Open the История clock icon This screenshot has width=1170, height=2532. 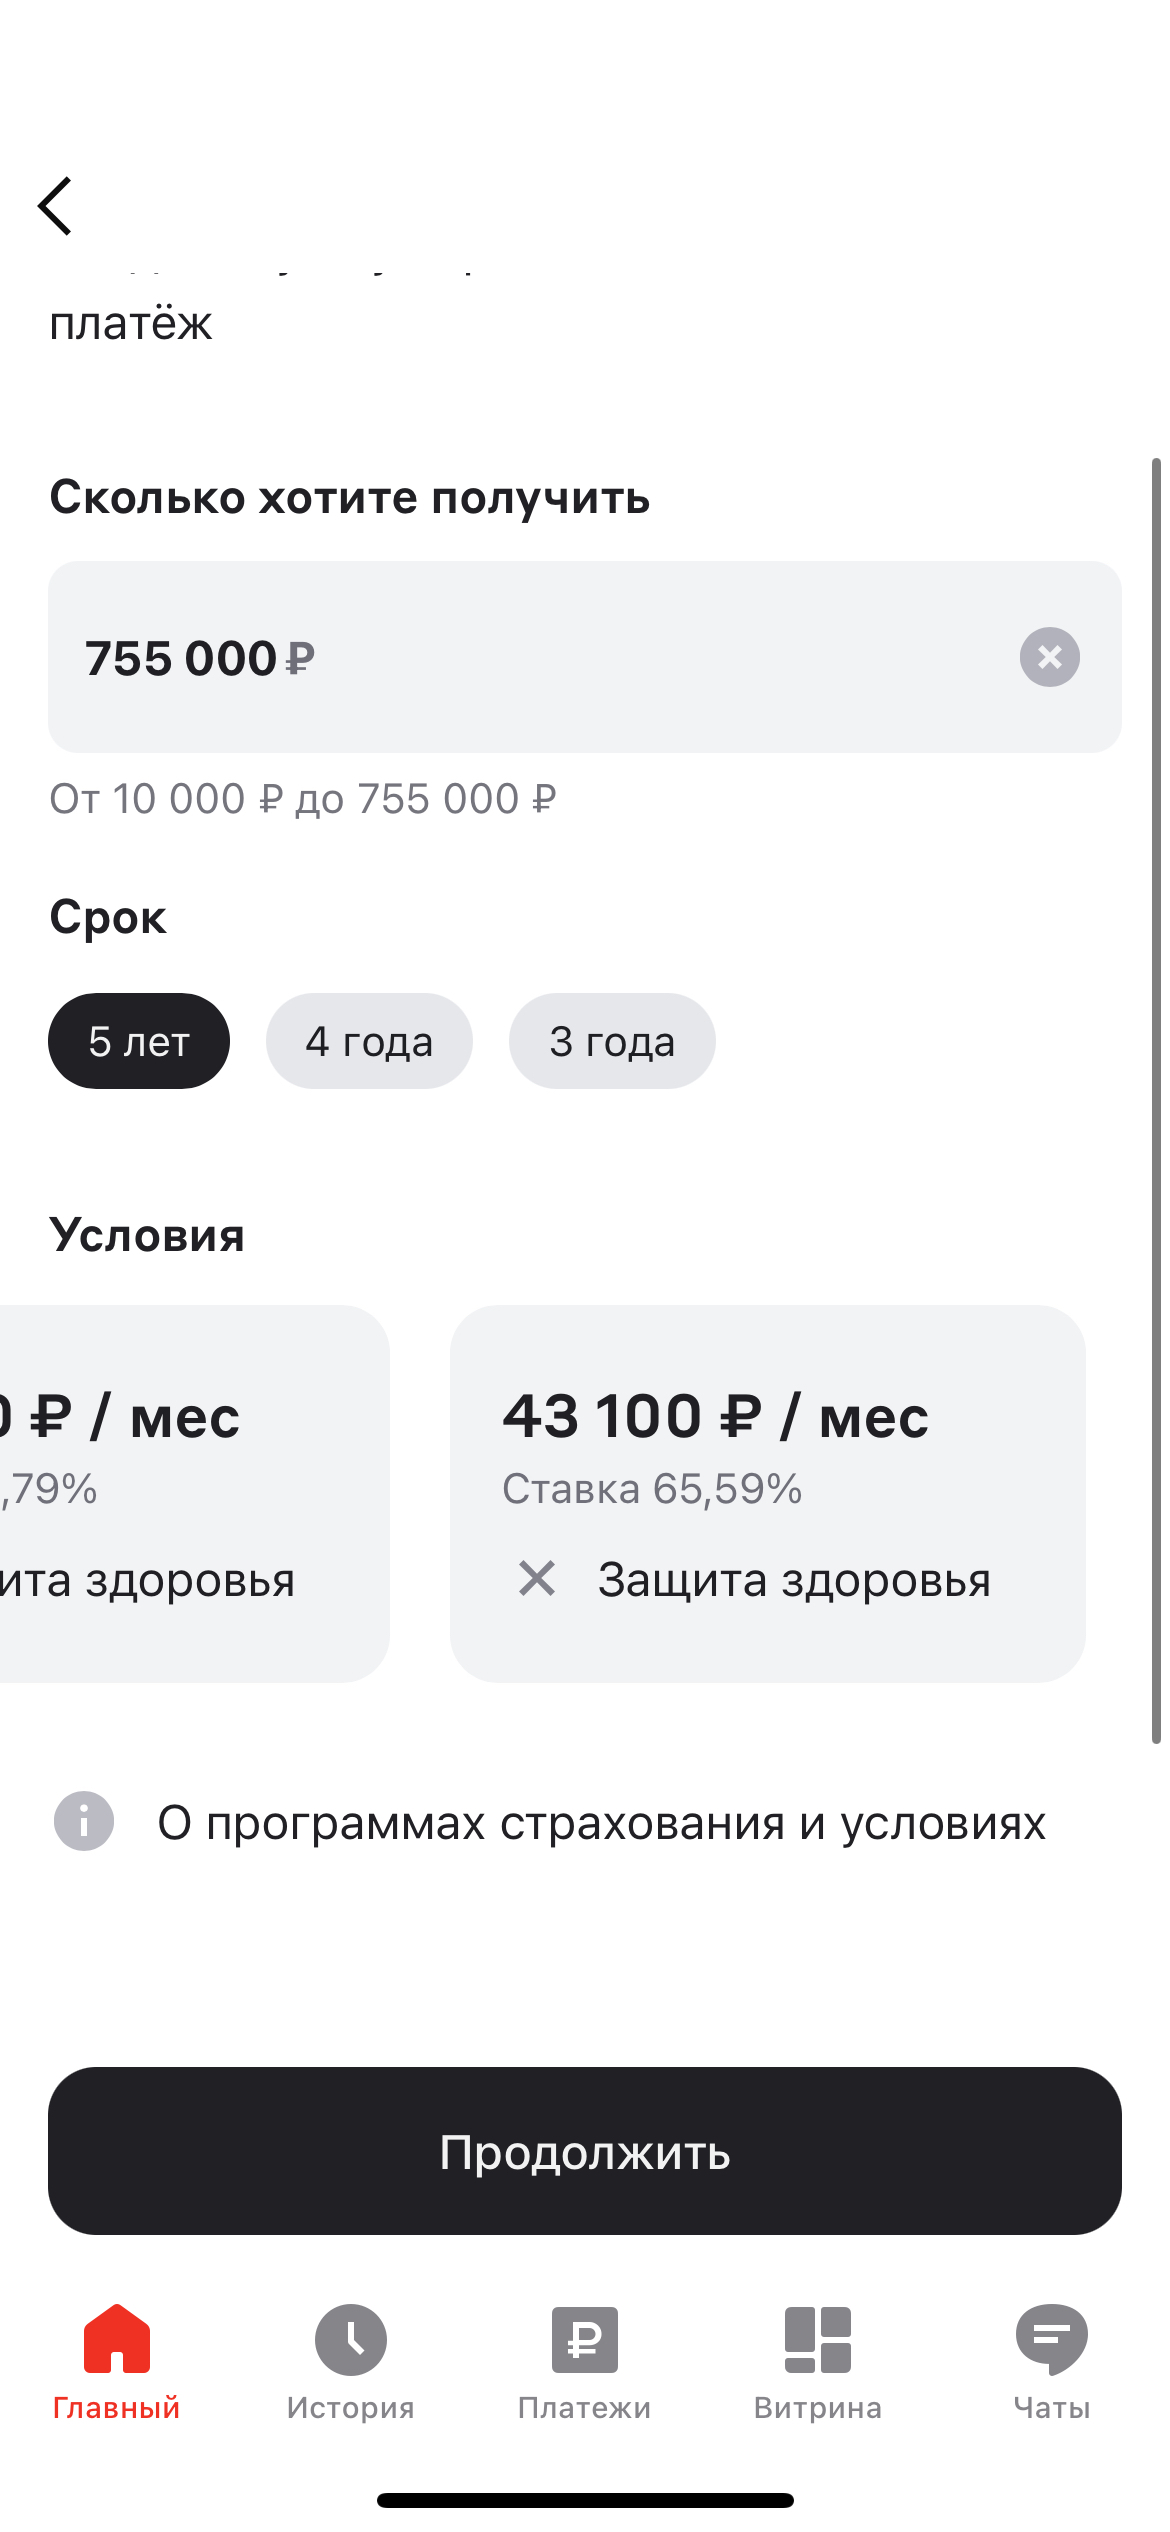pyautogui.click(x=351, y=2340)
